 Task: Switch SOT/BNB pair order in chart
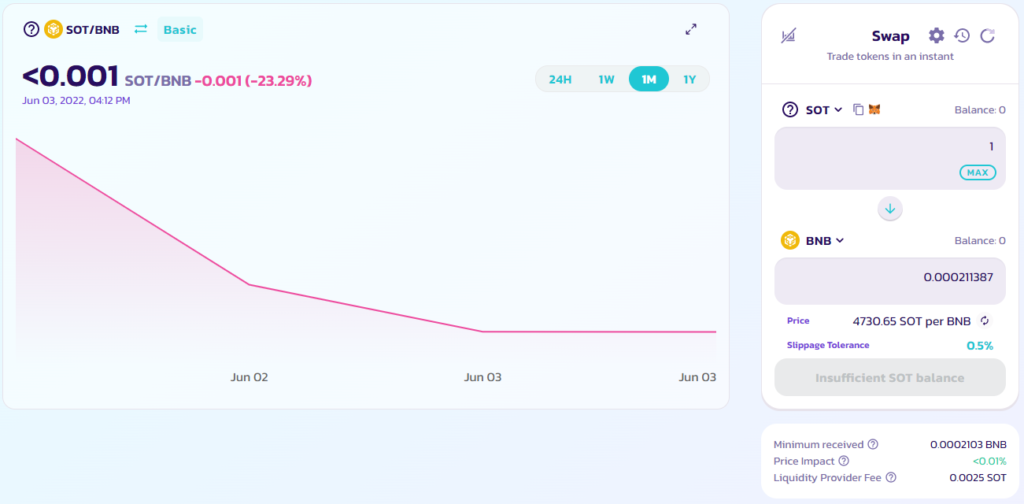pos(141,29)
